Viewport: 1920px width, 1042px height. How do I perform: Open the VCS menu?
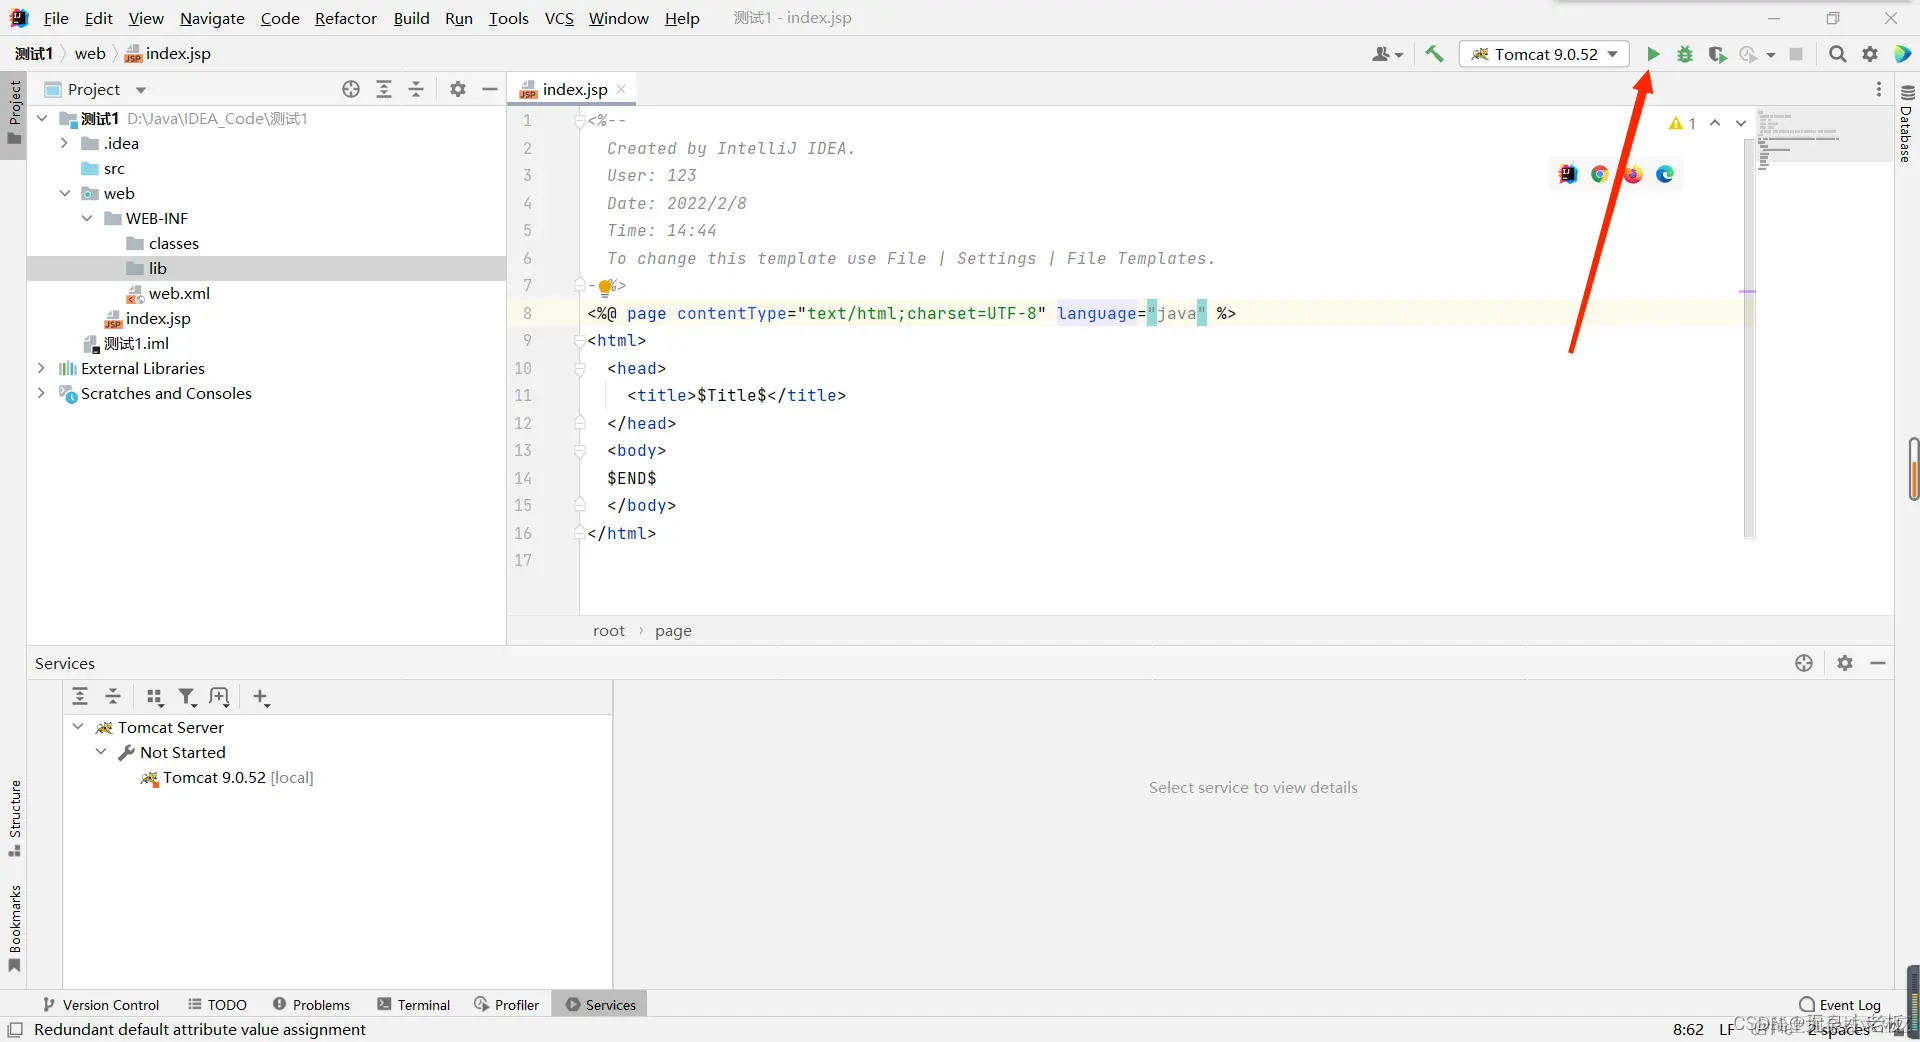click(x=559, y=18)
